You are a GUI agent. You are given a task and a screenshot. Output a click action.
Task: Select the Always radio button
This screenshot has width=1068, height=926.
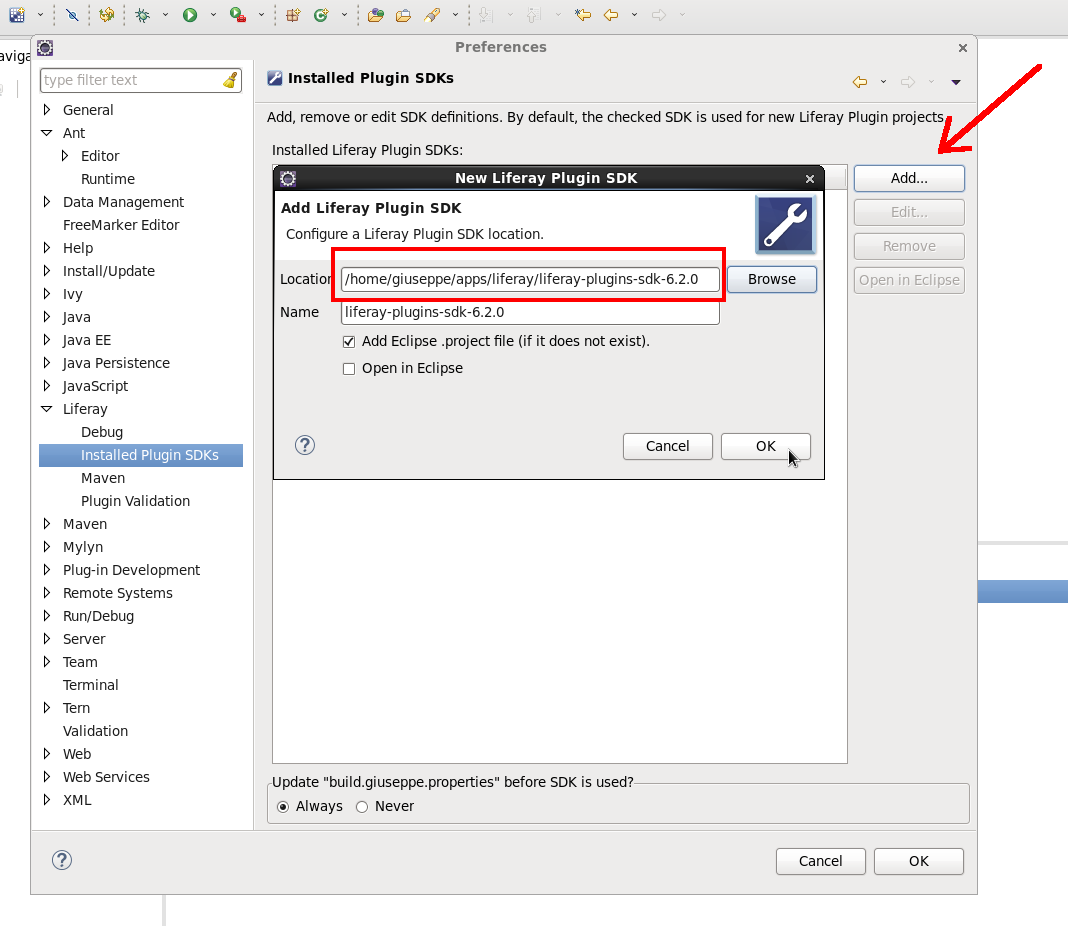pyautogui.click(x=283, y=807)
